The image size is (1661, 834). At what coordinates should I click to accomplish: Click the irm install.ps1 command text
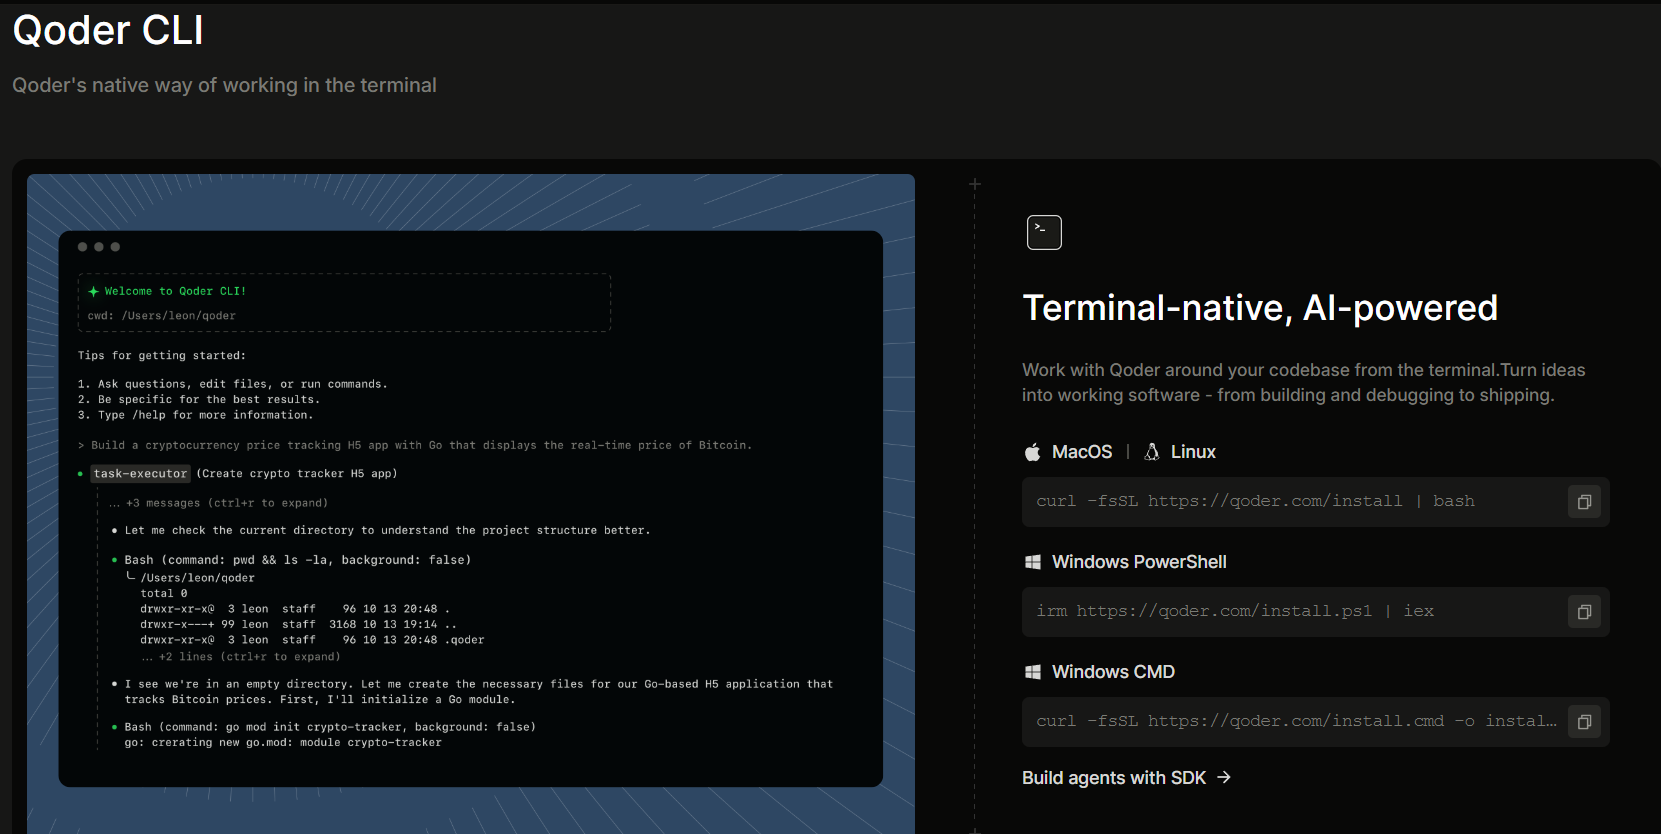click(x=1235, y=611)
